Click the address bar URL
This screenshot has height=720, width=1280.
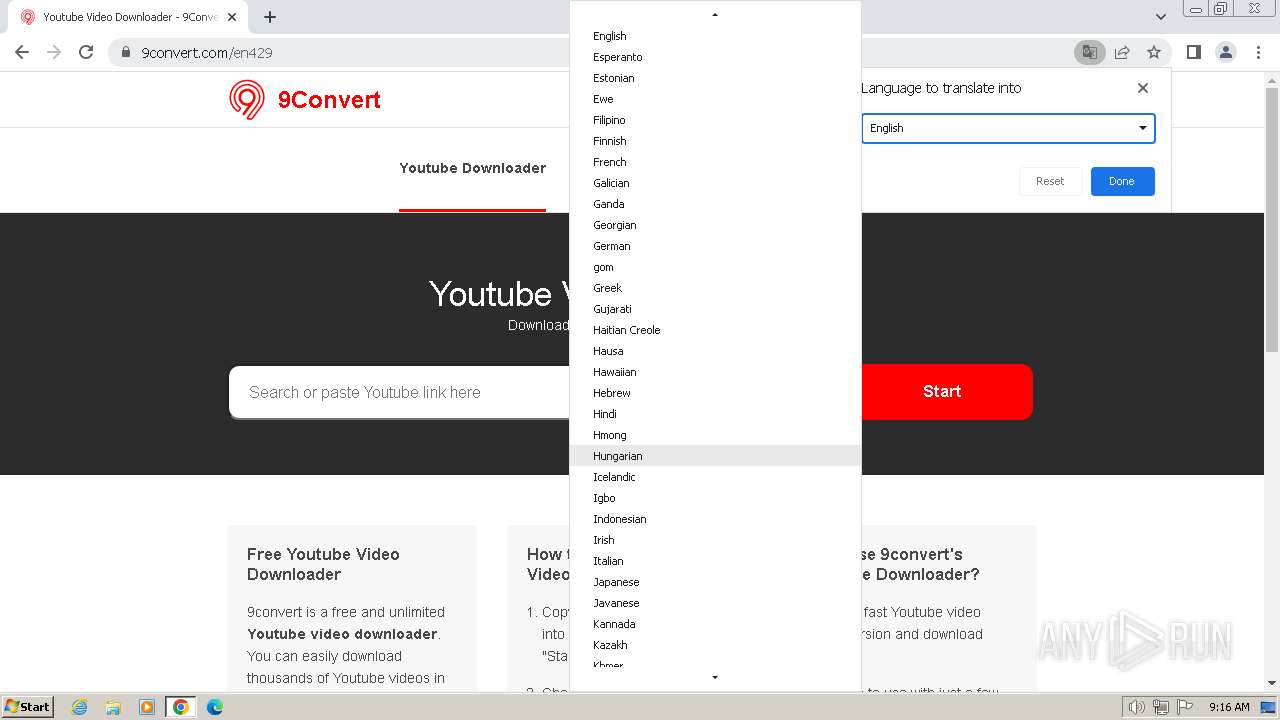(207, 53)
